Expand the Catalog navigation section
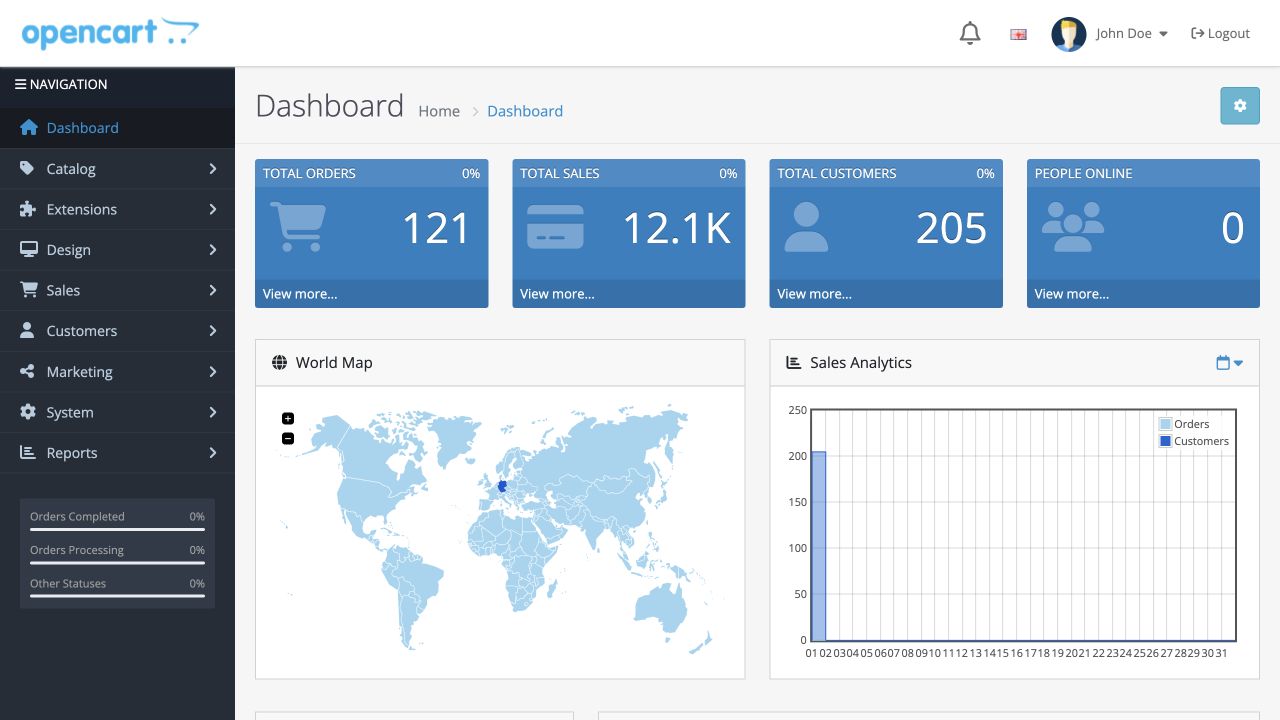 point(118,169)
